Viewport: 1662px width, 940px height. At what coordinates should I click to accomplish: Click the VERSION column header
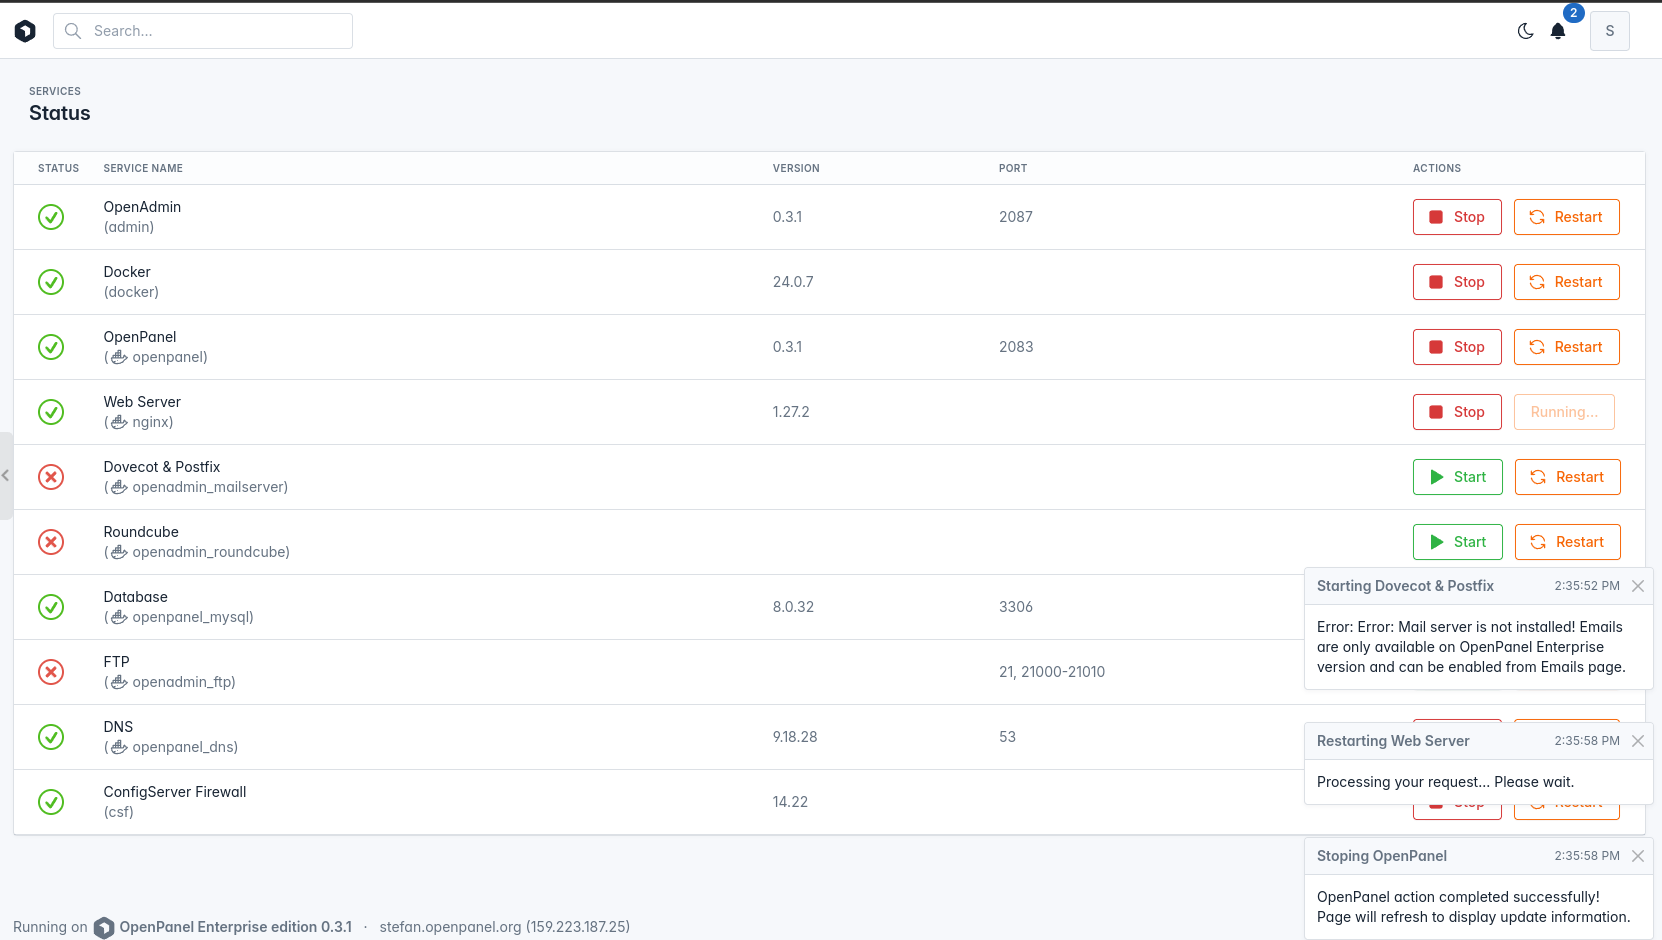coord(796,168)
